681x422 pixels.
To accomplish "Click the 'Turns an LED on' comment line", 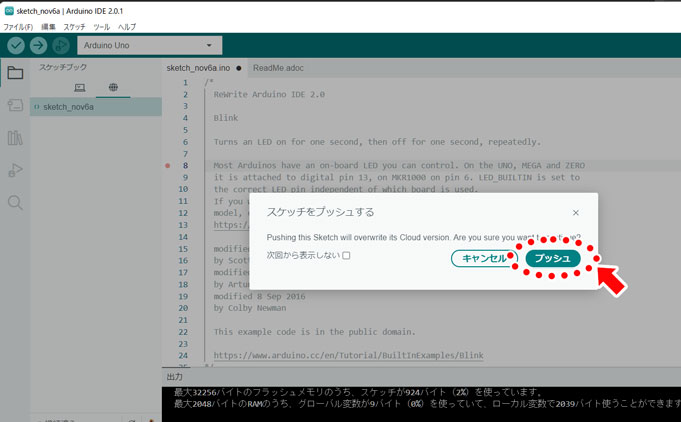I will [x=377, y=142].
